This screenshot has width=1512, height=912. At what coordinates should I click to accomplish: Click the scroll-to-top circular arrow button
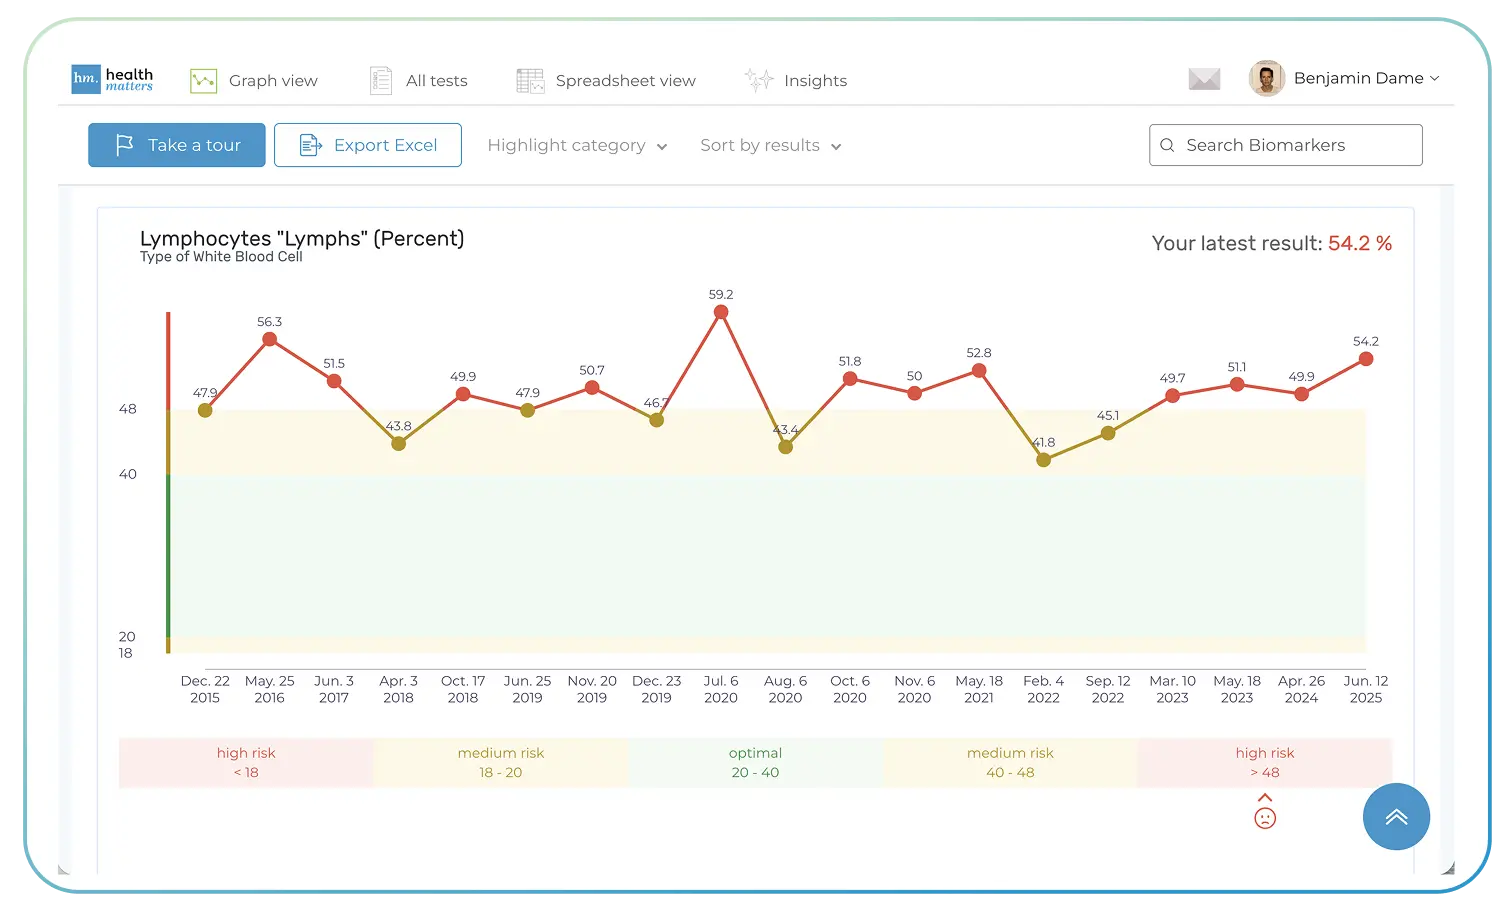pos(1396,817)
